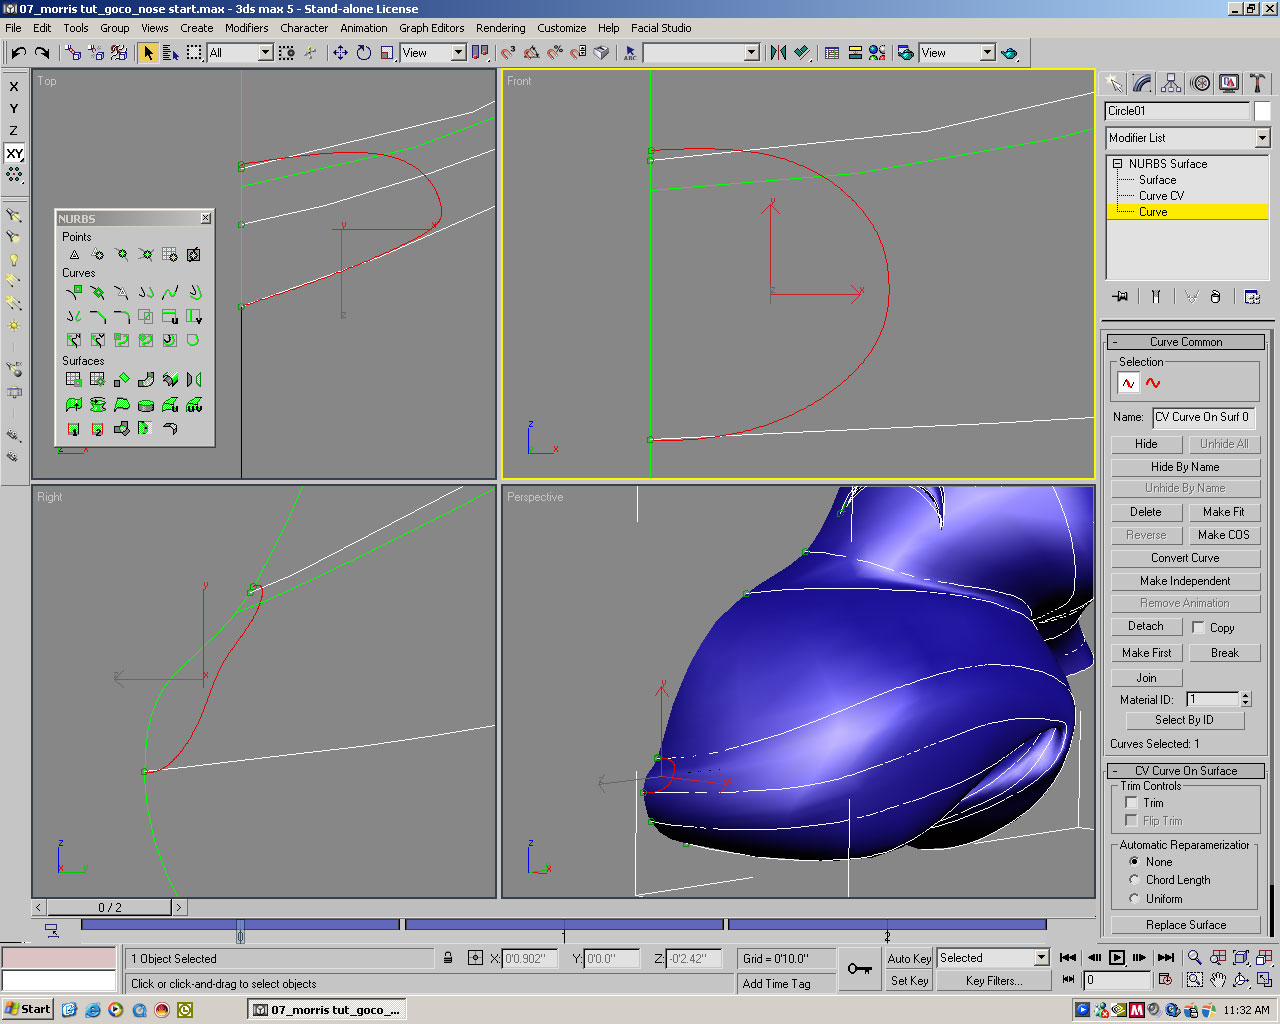This screenshot has height=1024, width=1280.
Task: Open the Rendering menu
Action: (x=501, y=28)
